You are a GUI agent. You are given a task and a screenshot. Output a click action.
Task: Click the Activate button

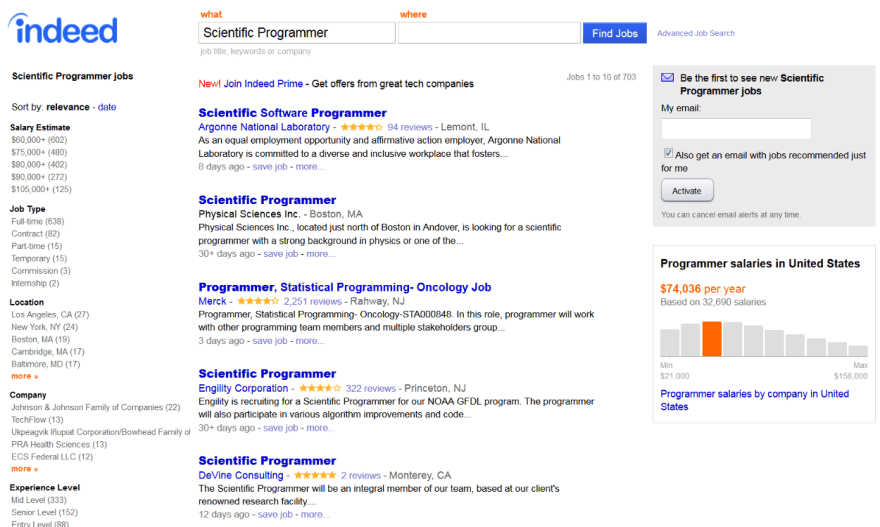pyautogui.click(x=687, y=191)
